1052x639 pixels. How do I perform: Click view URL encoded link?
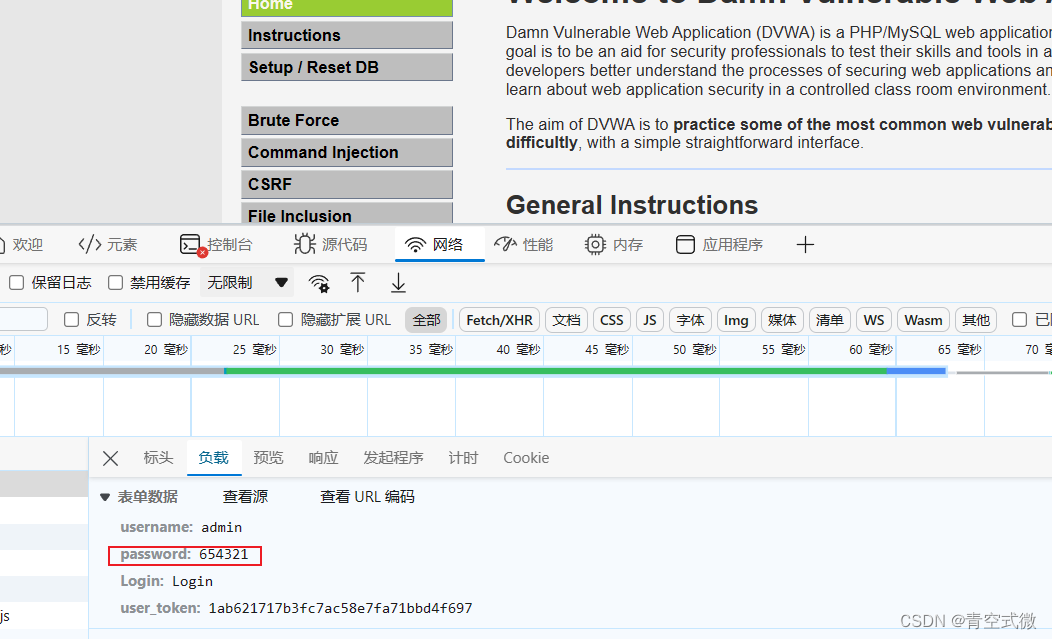[367, 497]
